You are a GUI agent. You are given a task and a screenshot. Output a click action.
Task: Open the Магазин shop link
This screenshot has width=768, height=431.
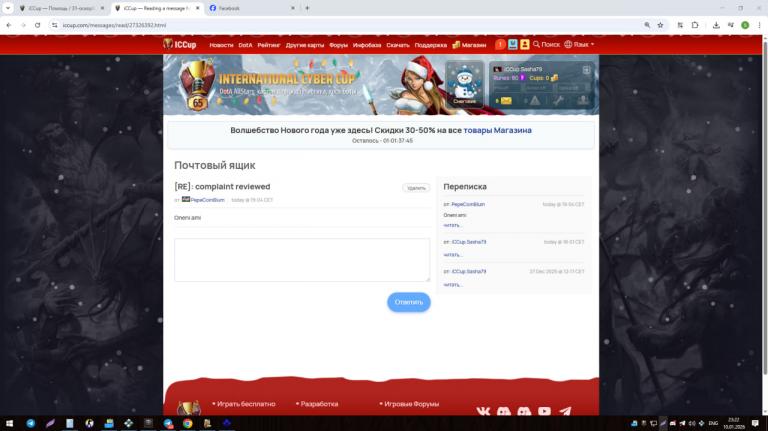469,45
